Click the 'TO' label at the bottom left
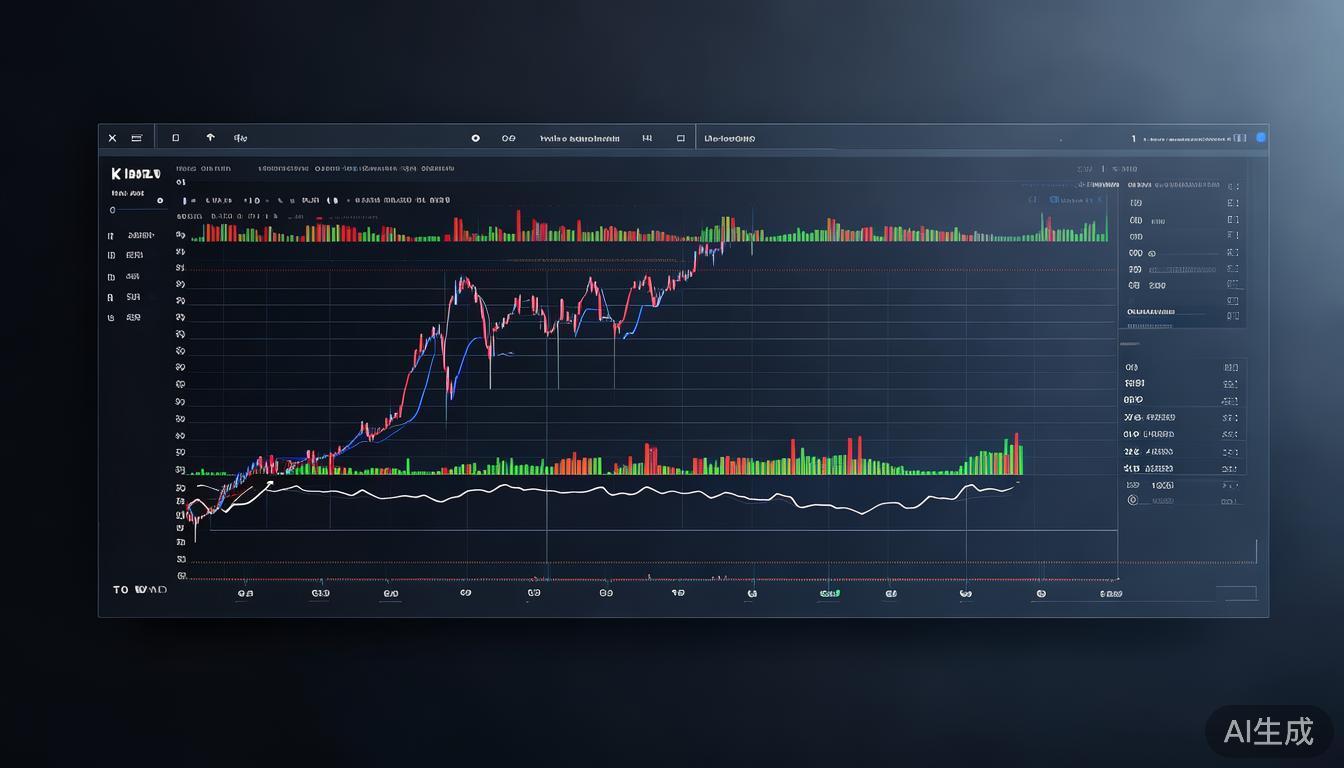The height and width of the screenshot is (768, 1344). 121,590
